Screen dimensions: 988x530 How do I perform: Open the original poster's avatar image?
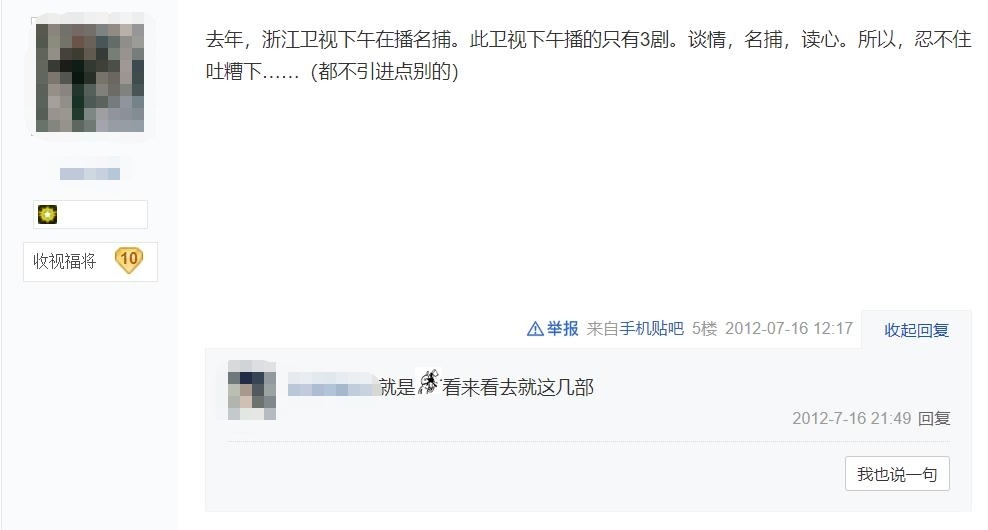(x=89, y=78)
